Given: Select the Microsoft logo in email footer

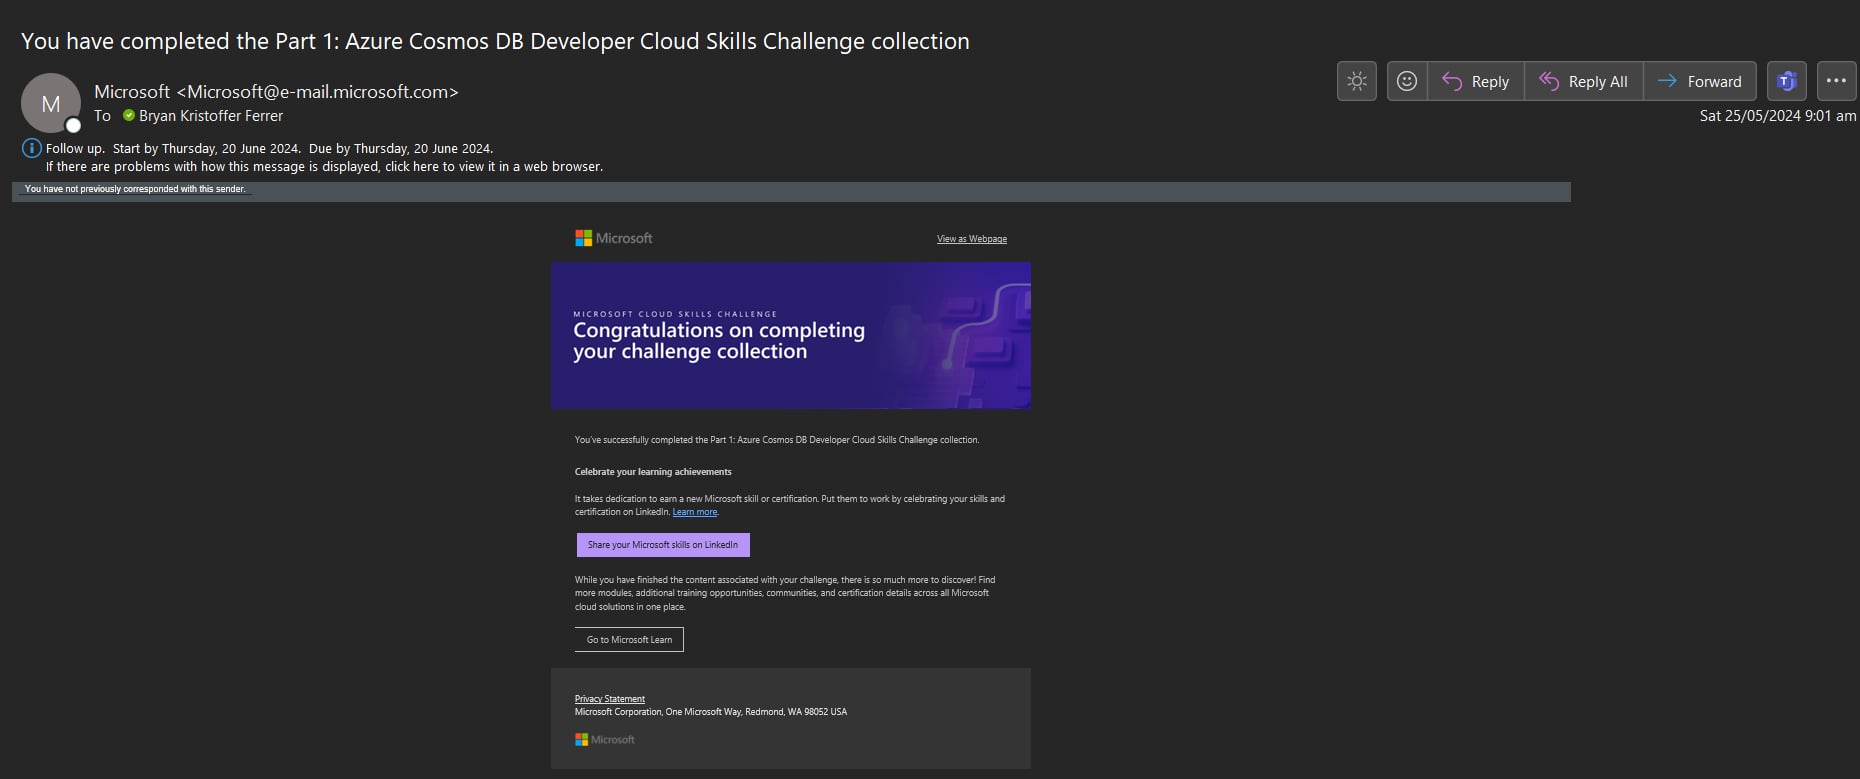Looking at the screenshot, I should click(605, 740).
